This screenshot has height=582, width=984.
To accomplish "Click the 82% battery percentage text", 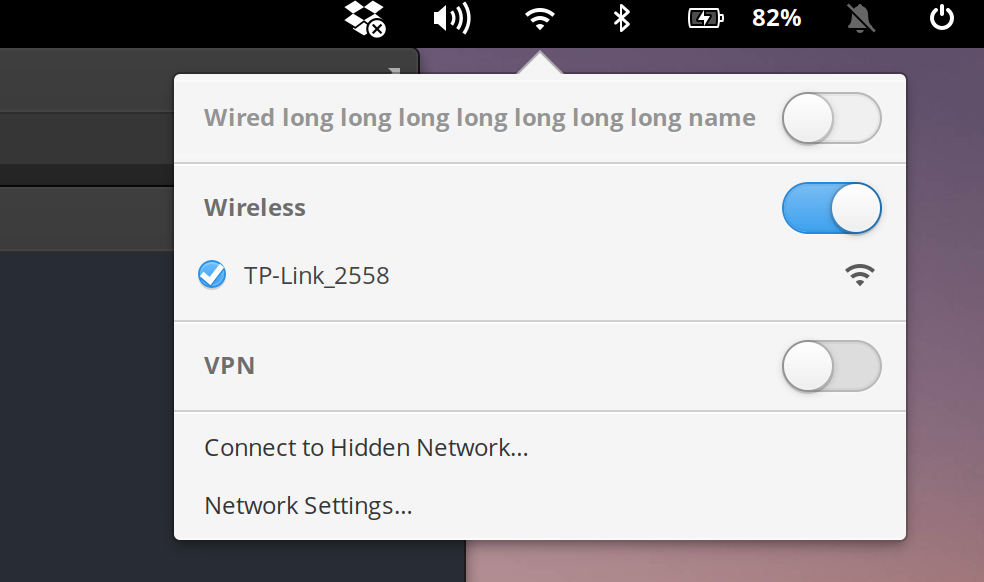I will pyautogui.click(x=777, y=18).
